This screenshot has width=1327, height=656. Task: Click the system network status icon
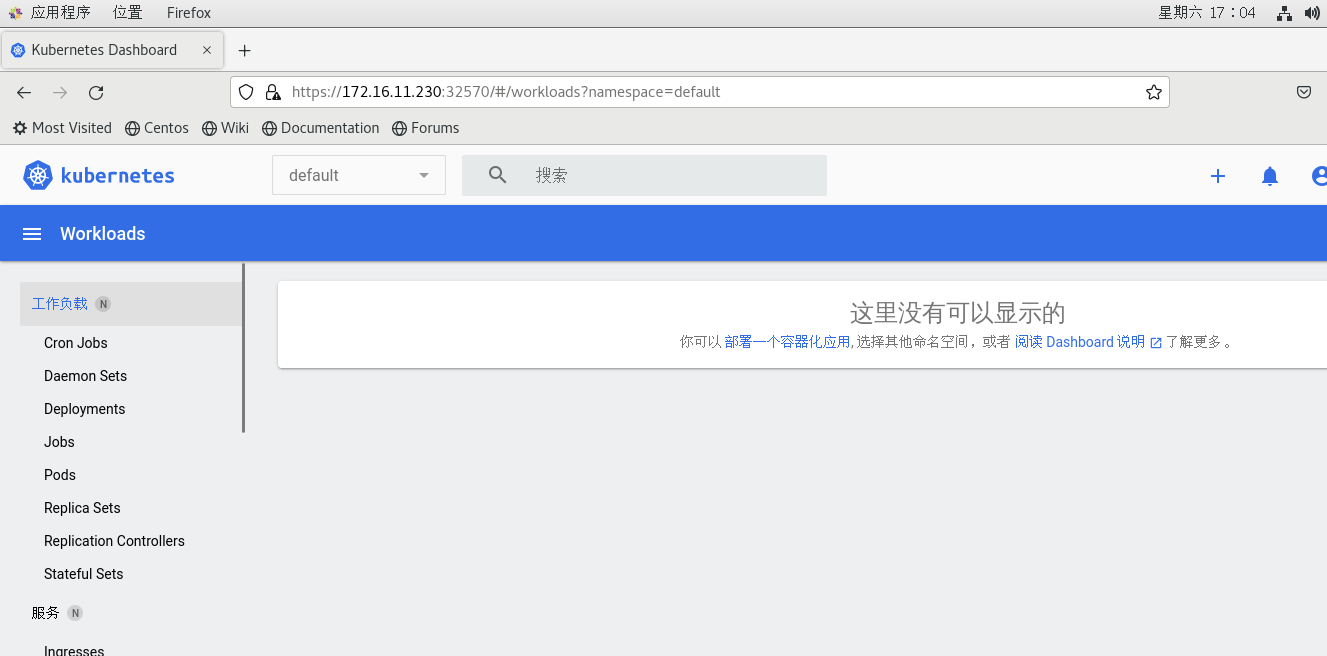pyautogui.click(x=1285, y=13)
